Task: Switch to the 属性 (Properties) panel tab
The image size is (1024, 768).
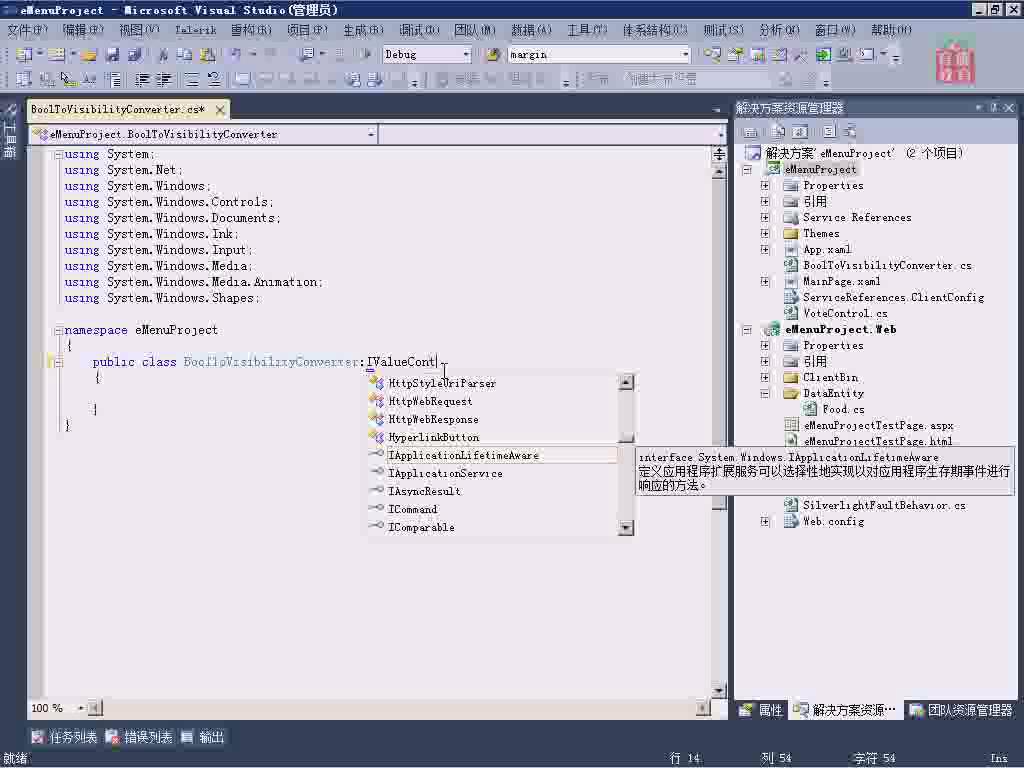Action: (761, 710)
